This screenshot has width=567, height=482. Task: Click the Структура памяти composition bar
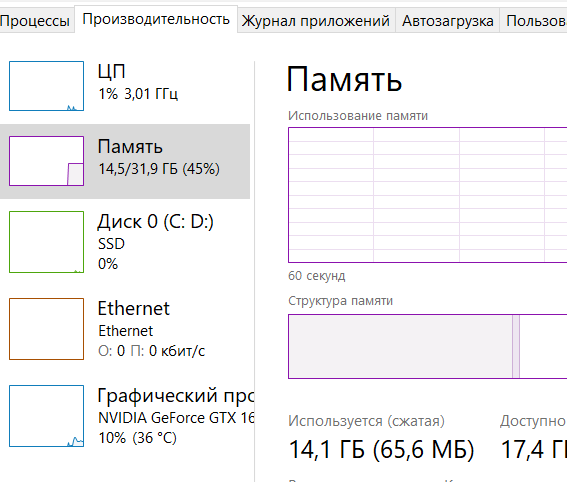click(x=427, y=346)
